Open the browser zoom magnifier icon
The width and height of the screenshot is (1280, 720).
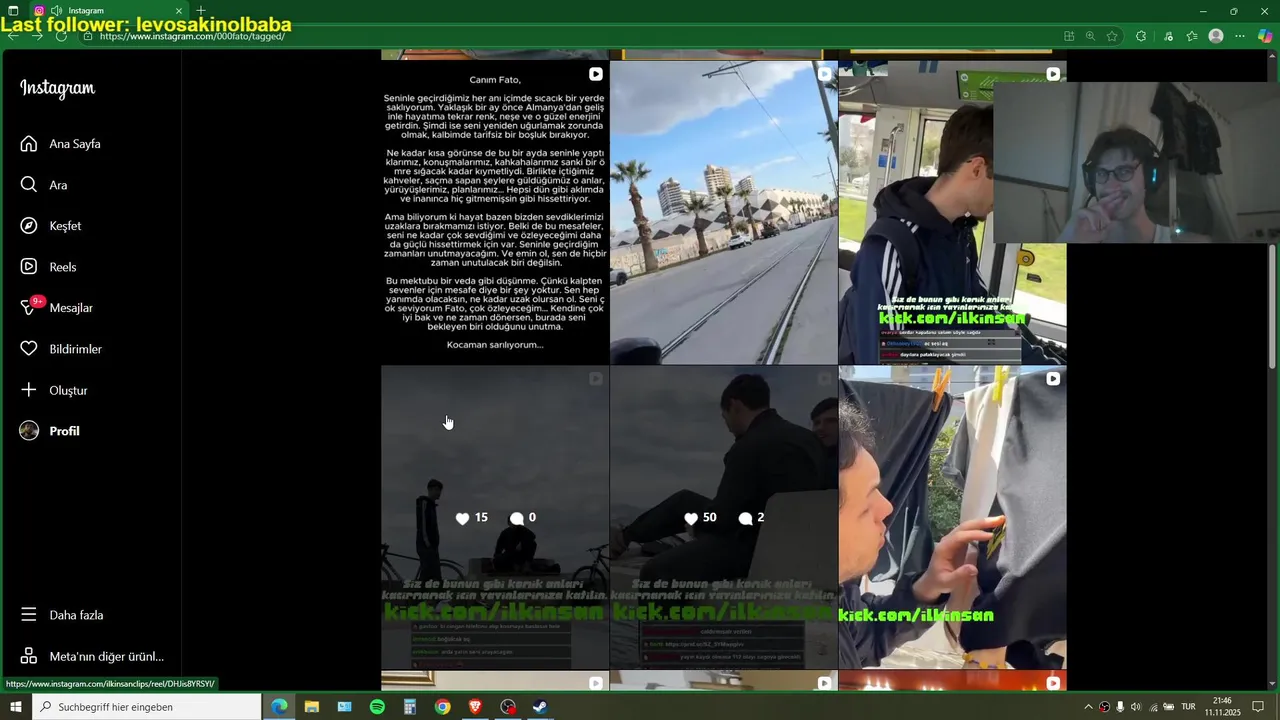[1090, 36]
